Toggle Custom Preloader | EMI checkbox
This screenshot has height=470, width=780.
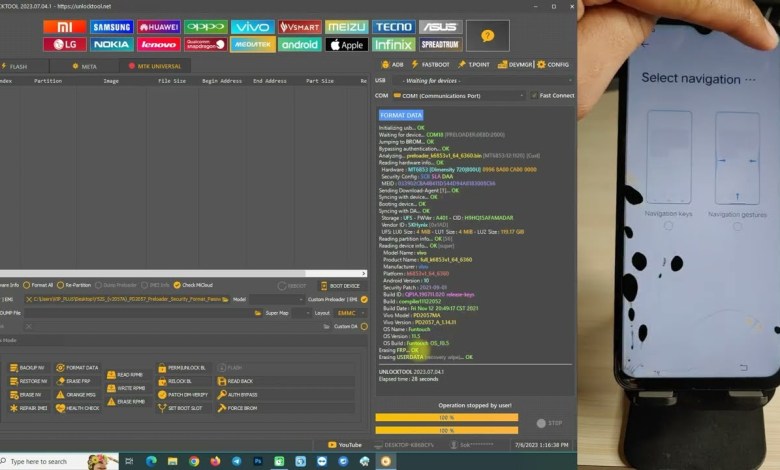point(364,299)
